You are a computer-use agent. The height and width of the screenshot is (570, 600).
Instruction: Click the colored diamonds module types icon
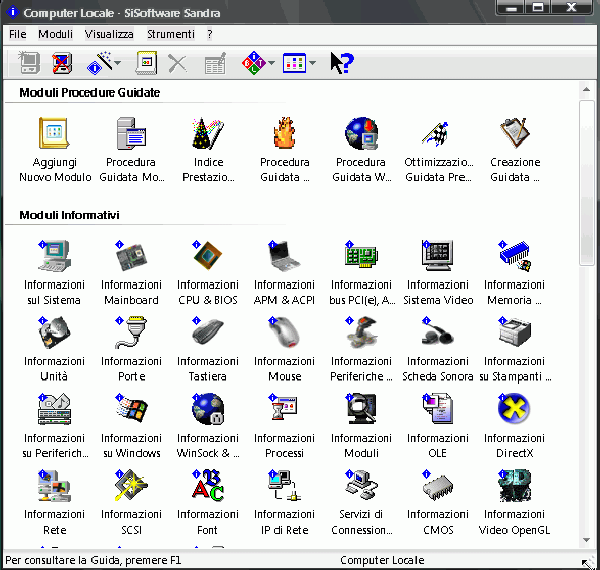coord(253,63)
